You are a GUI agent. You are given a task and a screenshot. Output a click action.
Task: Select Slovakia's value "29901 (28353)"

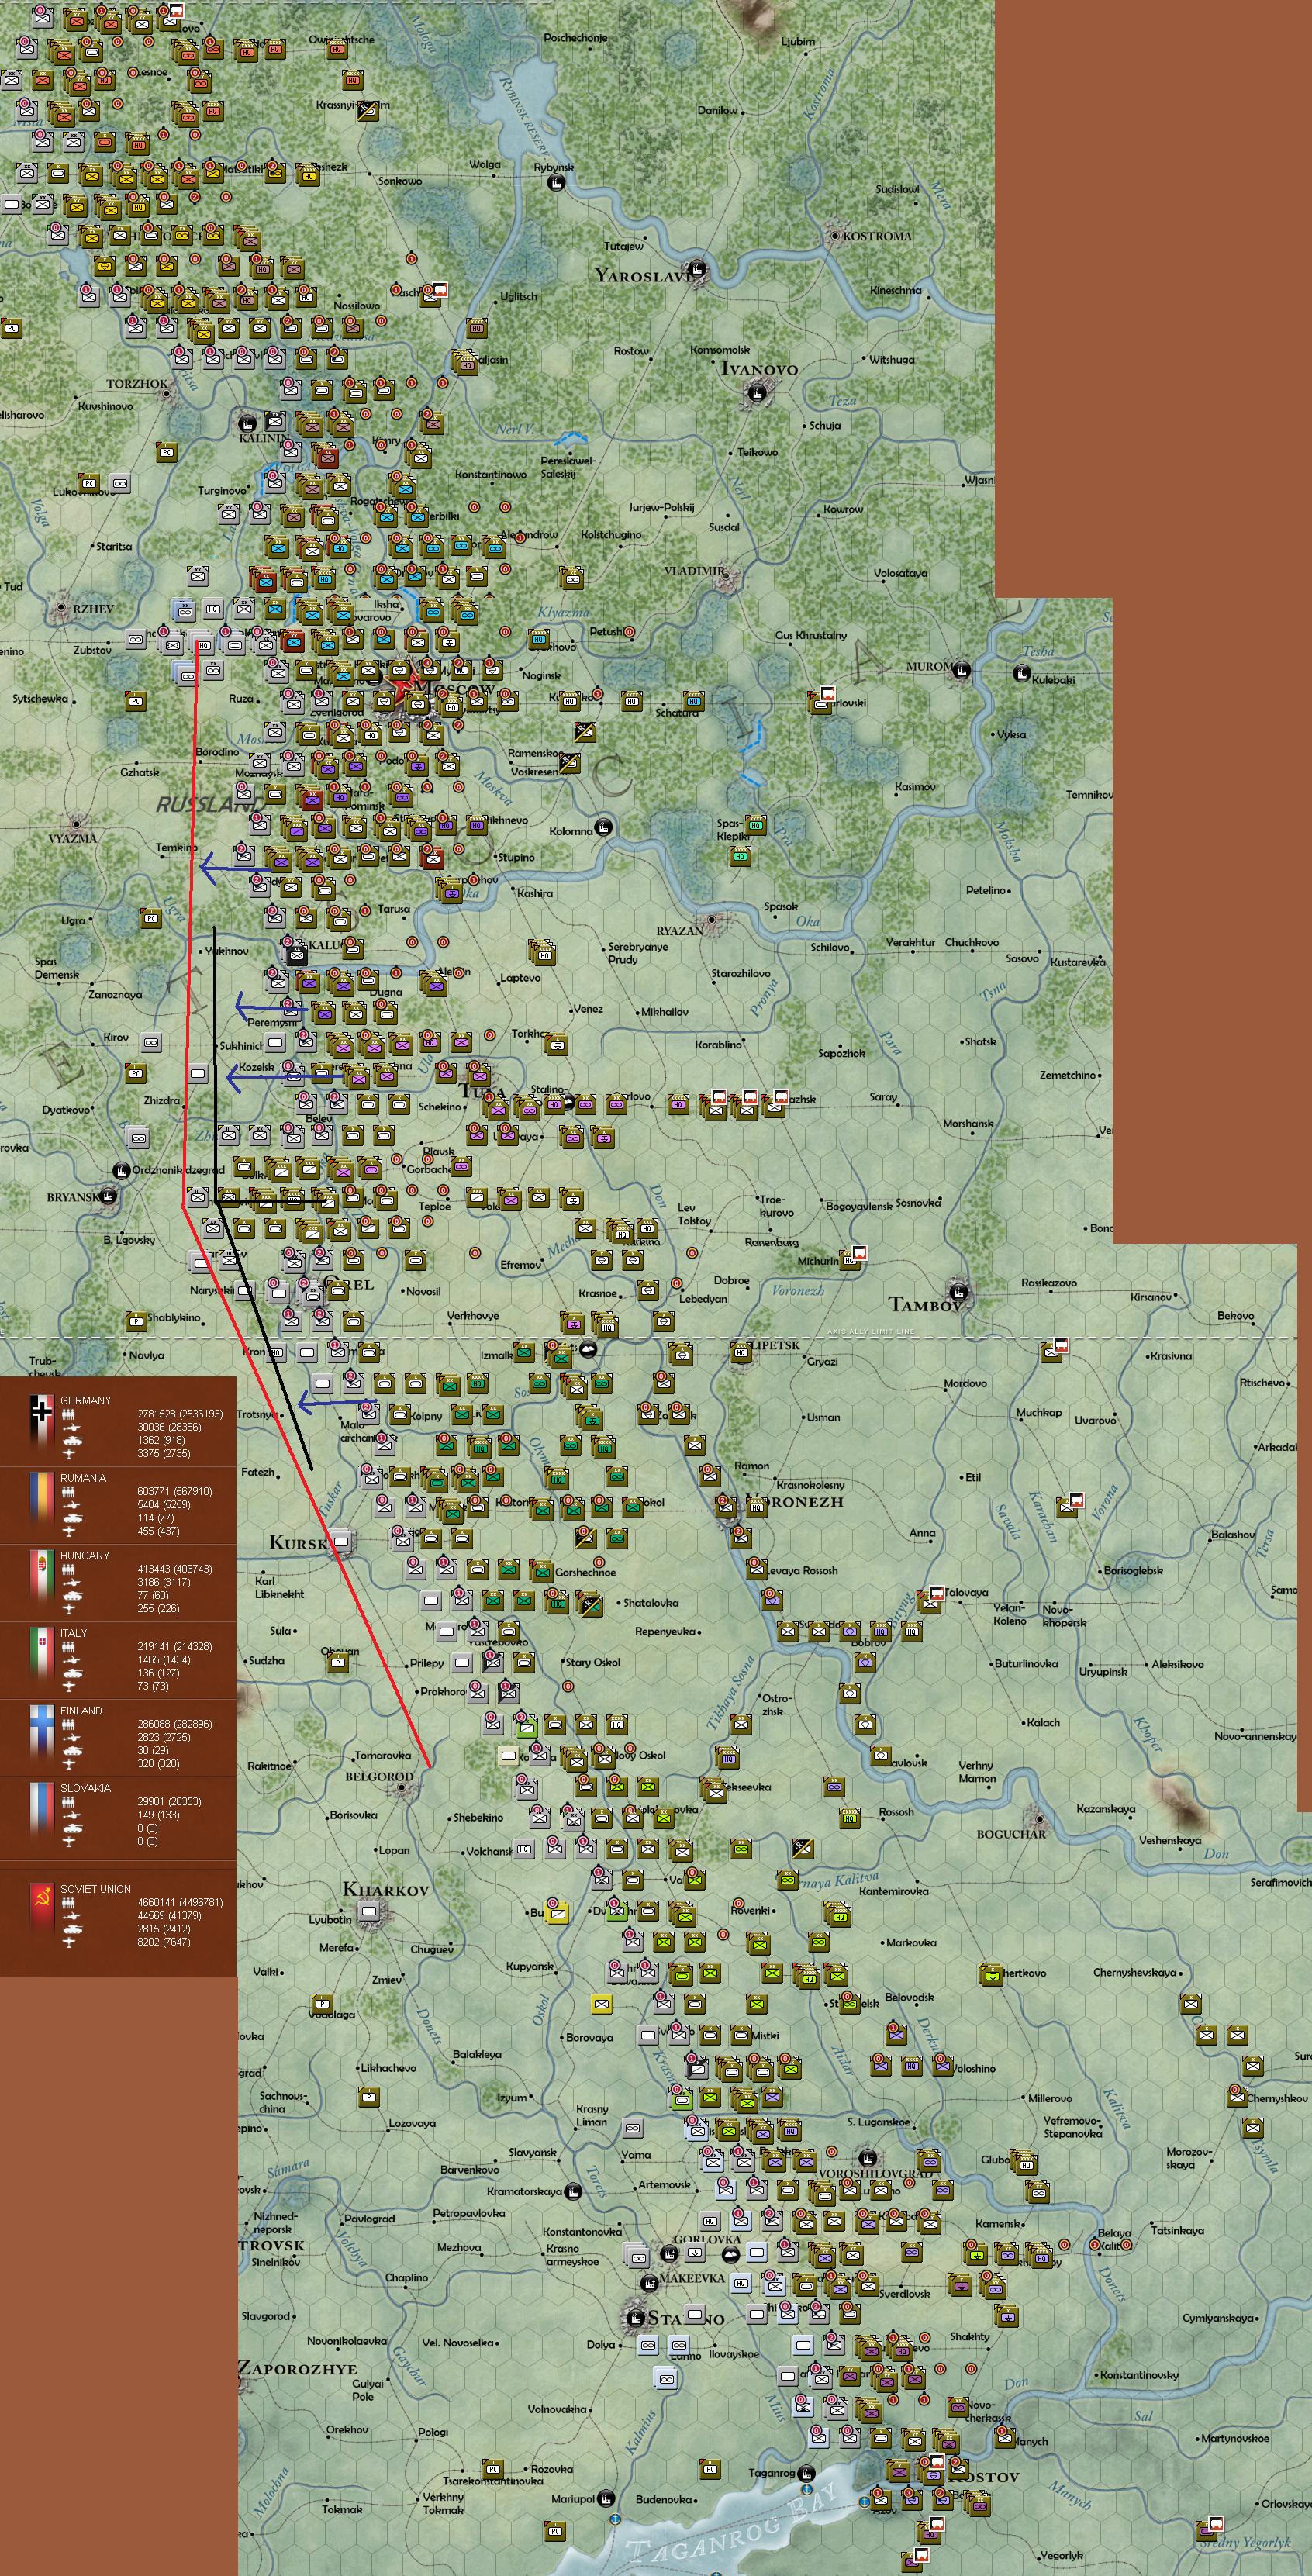169,1801
